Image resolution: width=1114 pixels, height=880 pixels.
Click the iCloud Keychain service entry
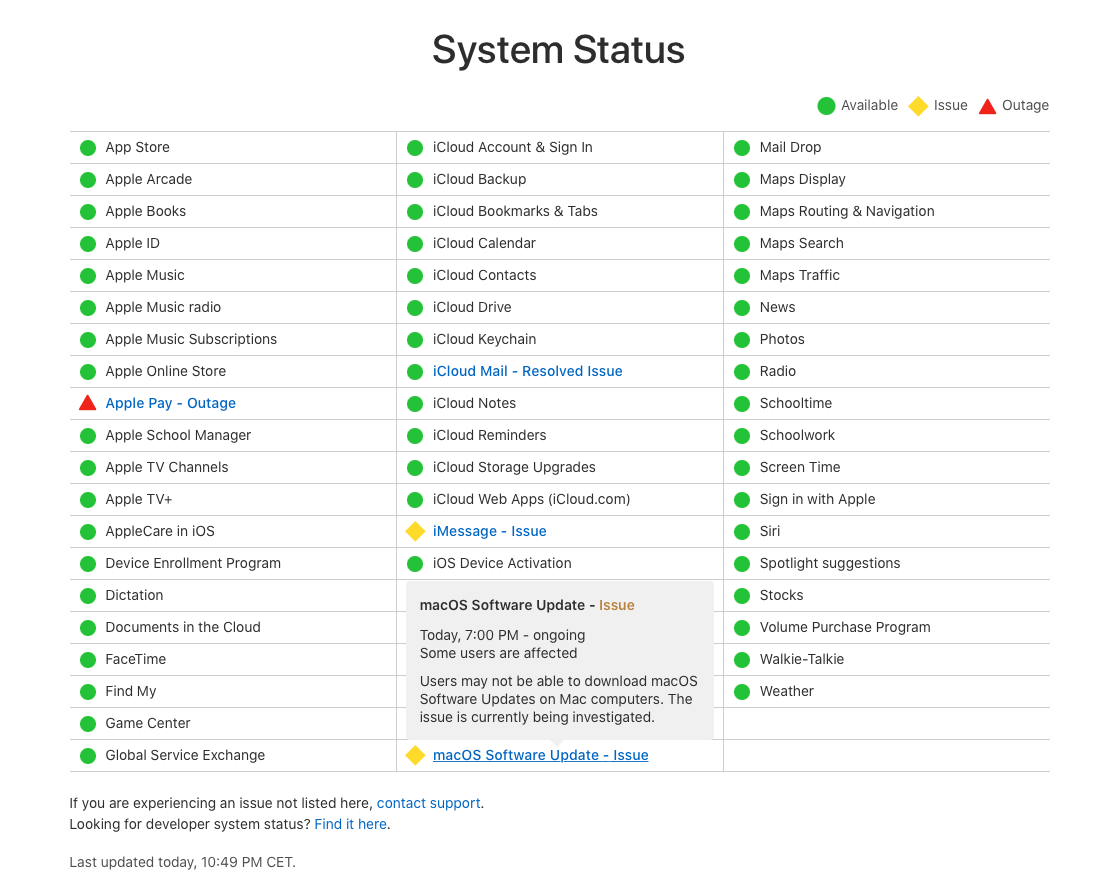(484, 339)
